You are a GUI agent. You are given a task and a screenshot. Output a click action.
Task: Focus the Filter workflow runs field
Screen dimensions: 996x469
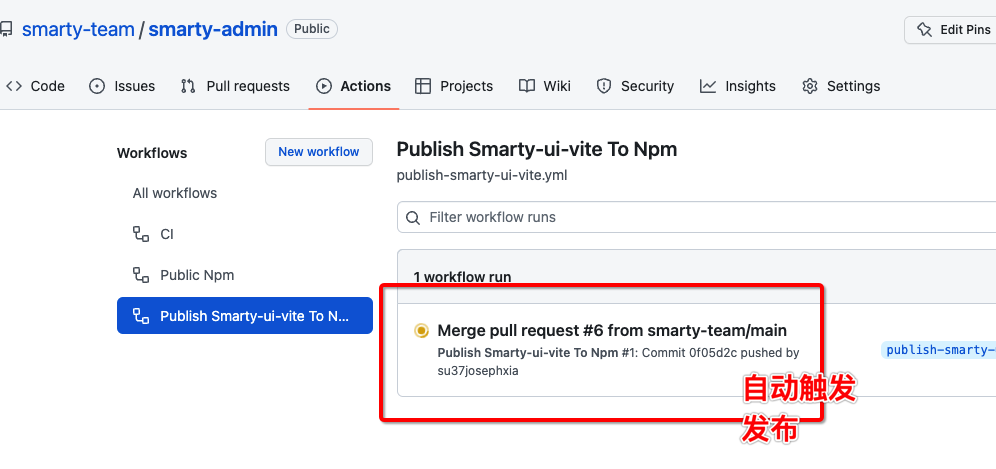click(700, 217)
